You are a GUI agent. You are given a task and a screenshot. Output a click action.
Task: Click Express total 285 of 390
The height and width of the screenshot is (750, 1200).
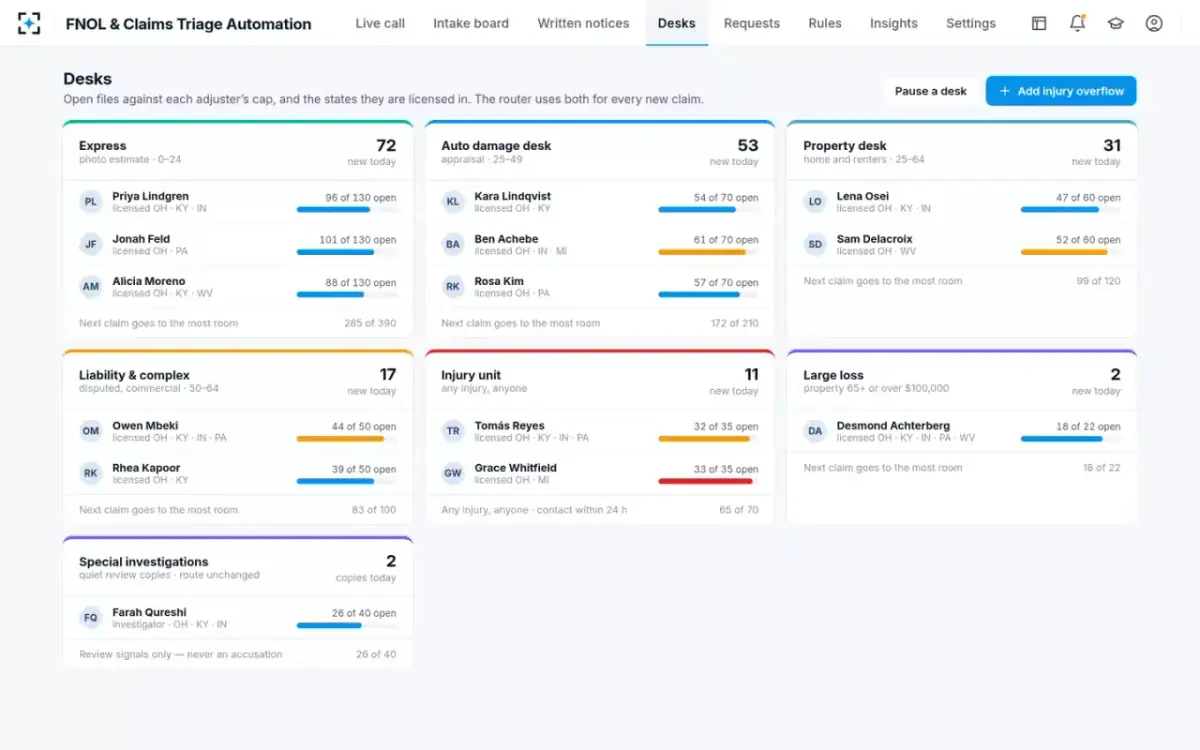tap(370, 323)
